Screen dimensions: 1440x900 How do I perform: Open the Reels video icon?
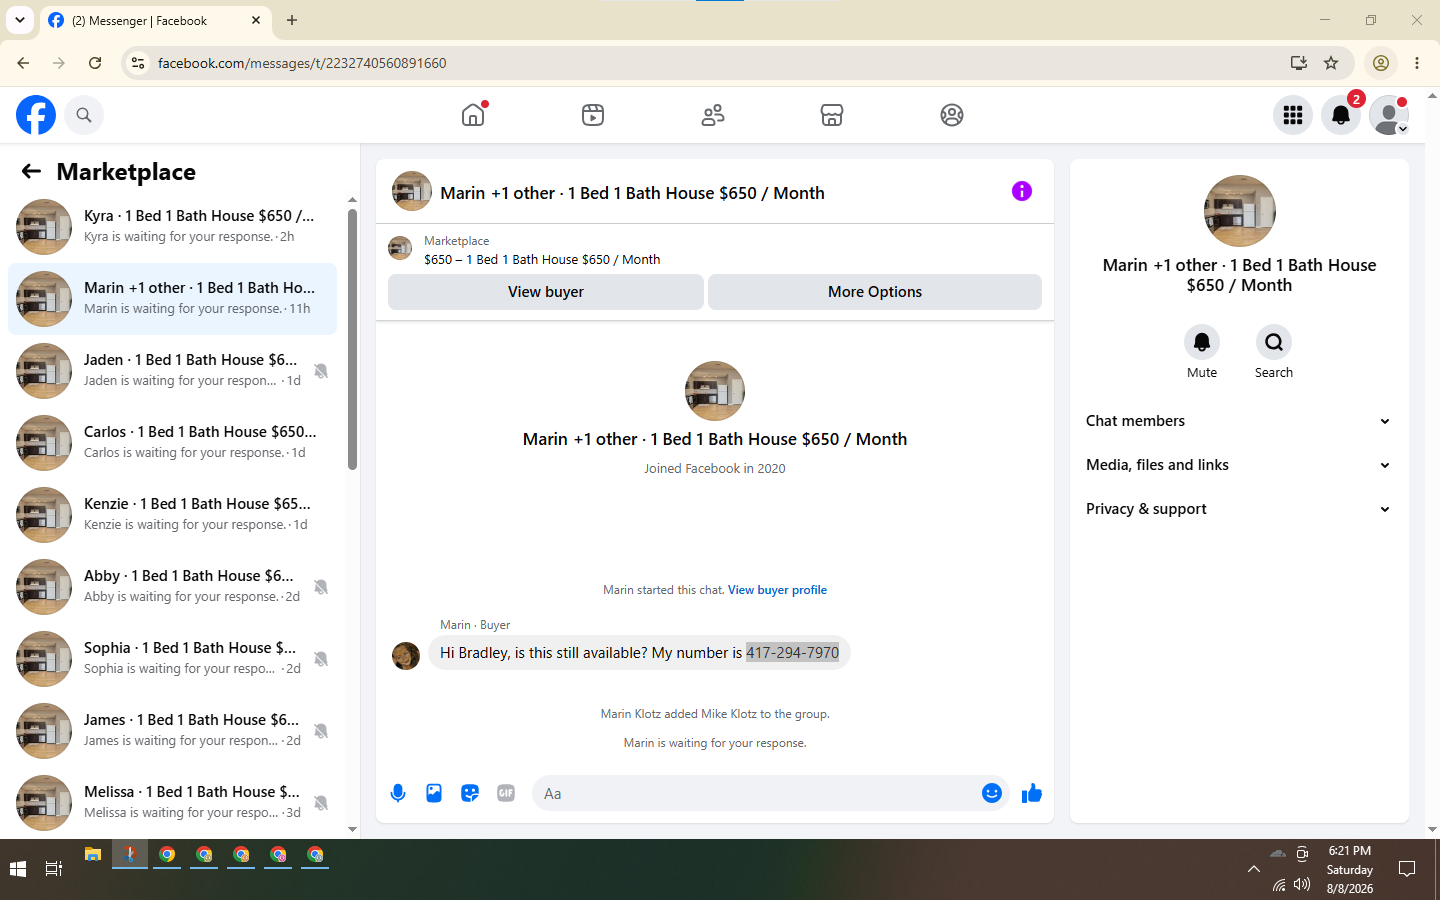coord(593,115)
